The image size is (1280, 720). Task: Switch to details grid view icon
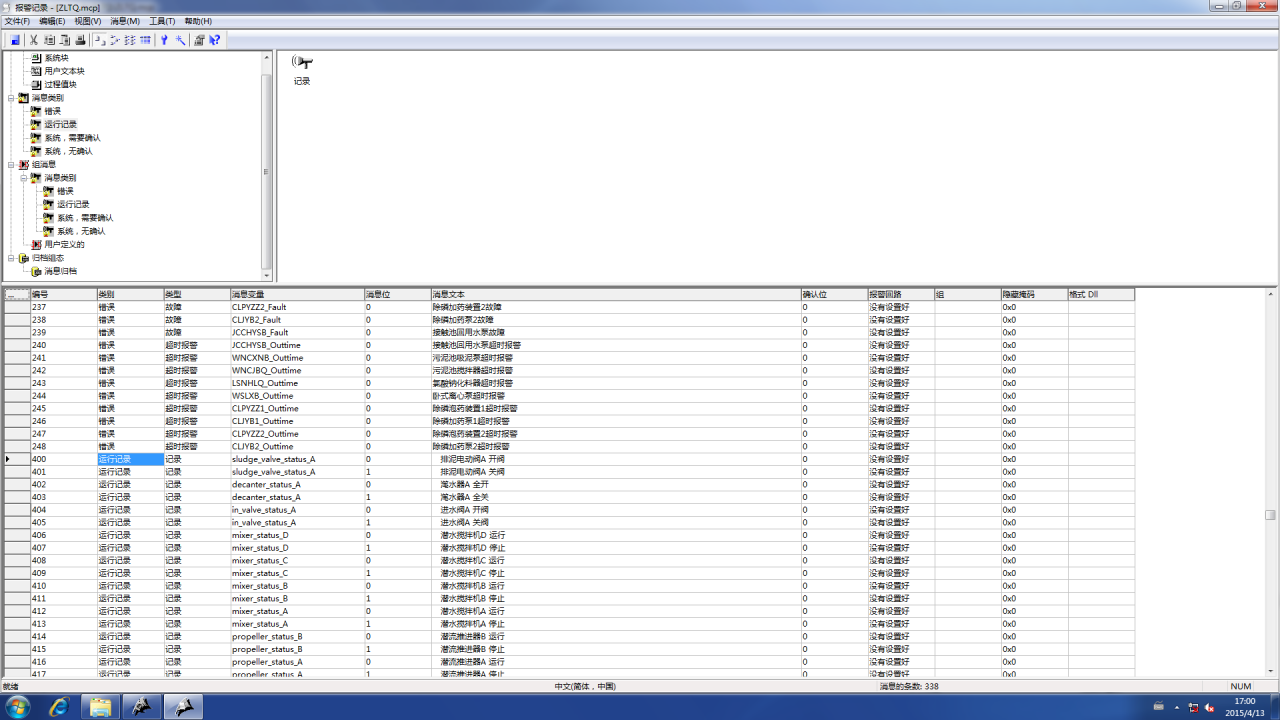click(146, 40)
